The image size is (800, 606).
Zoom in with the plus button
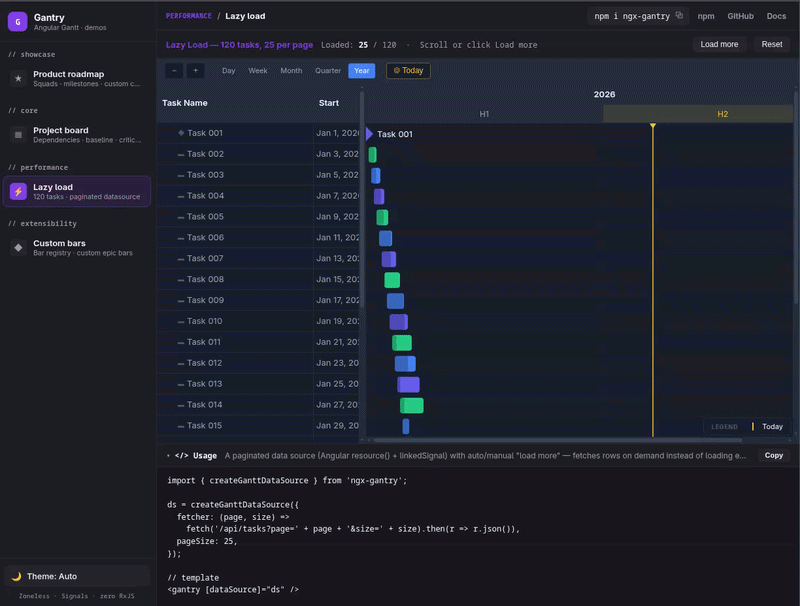[x=195, y=70]
